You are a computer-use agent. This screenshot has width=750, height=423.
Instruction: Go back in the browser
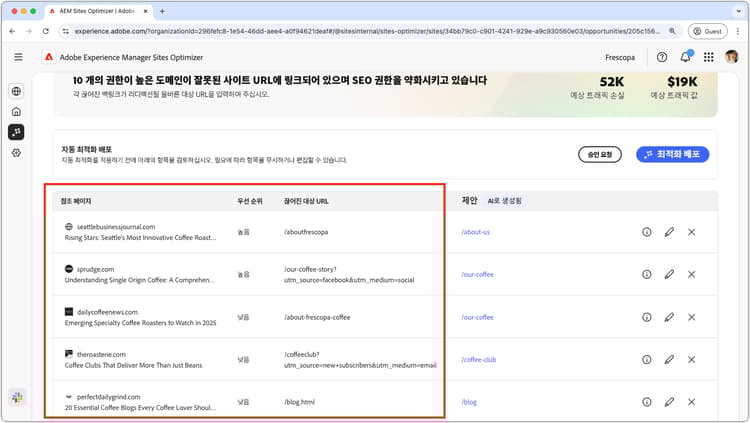(12, 31)
